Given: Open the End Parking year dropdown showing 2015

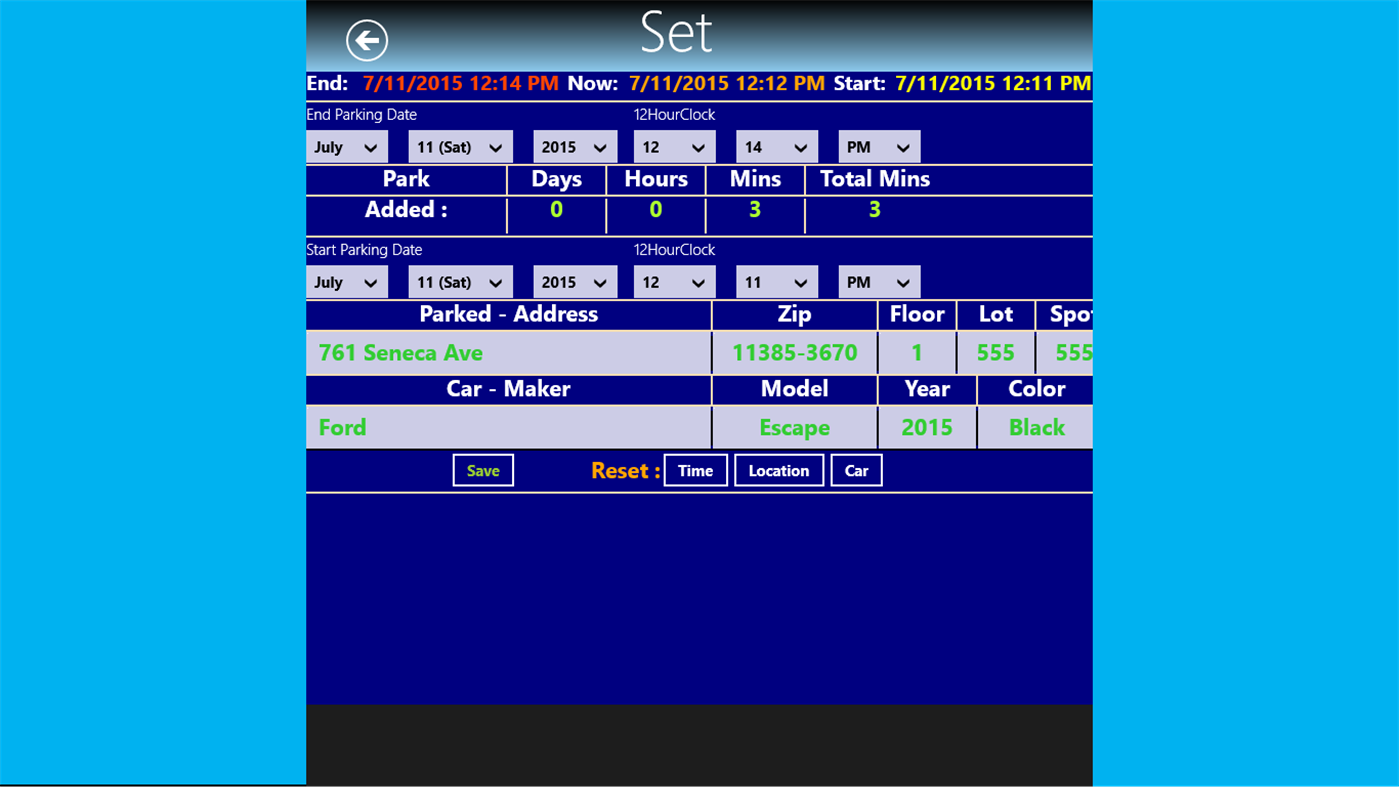Looking at the screenshot, I should (x=574, y=146).
